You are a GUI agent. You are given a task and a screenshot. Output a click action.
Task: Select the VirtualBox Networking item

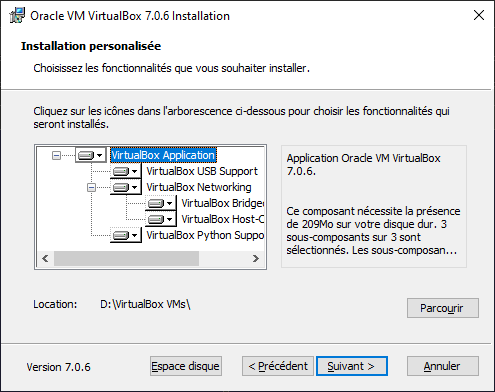coord(199,187)
